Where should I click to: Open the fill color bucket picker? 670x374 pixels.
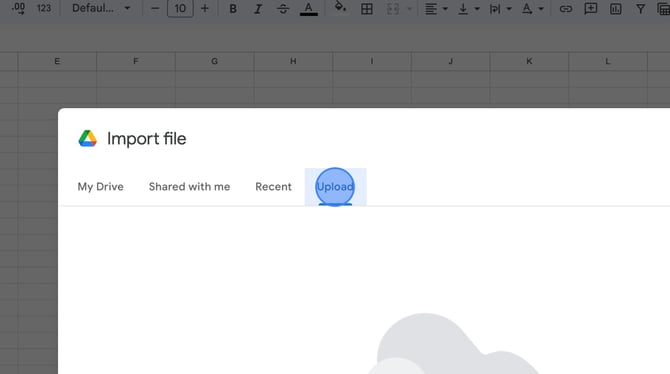point(340,8)
